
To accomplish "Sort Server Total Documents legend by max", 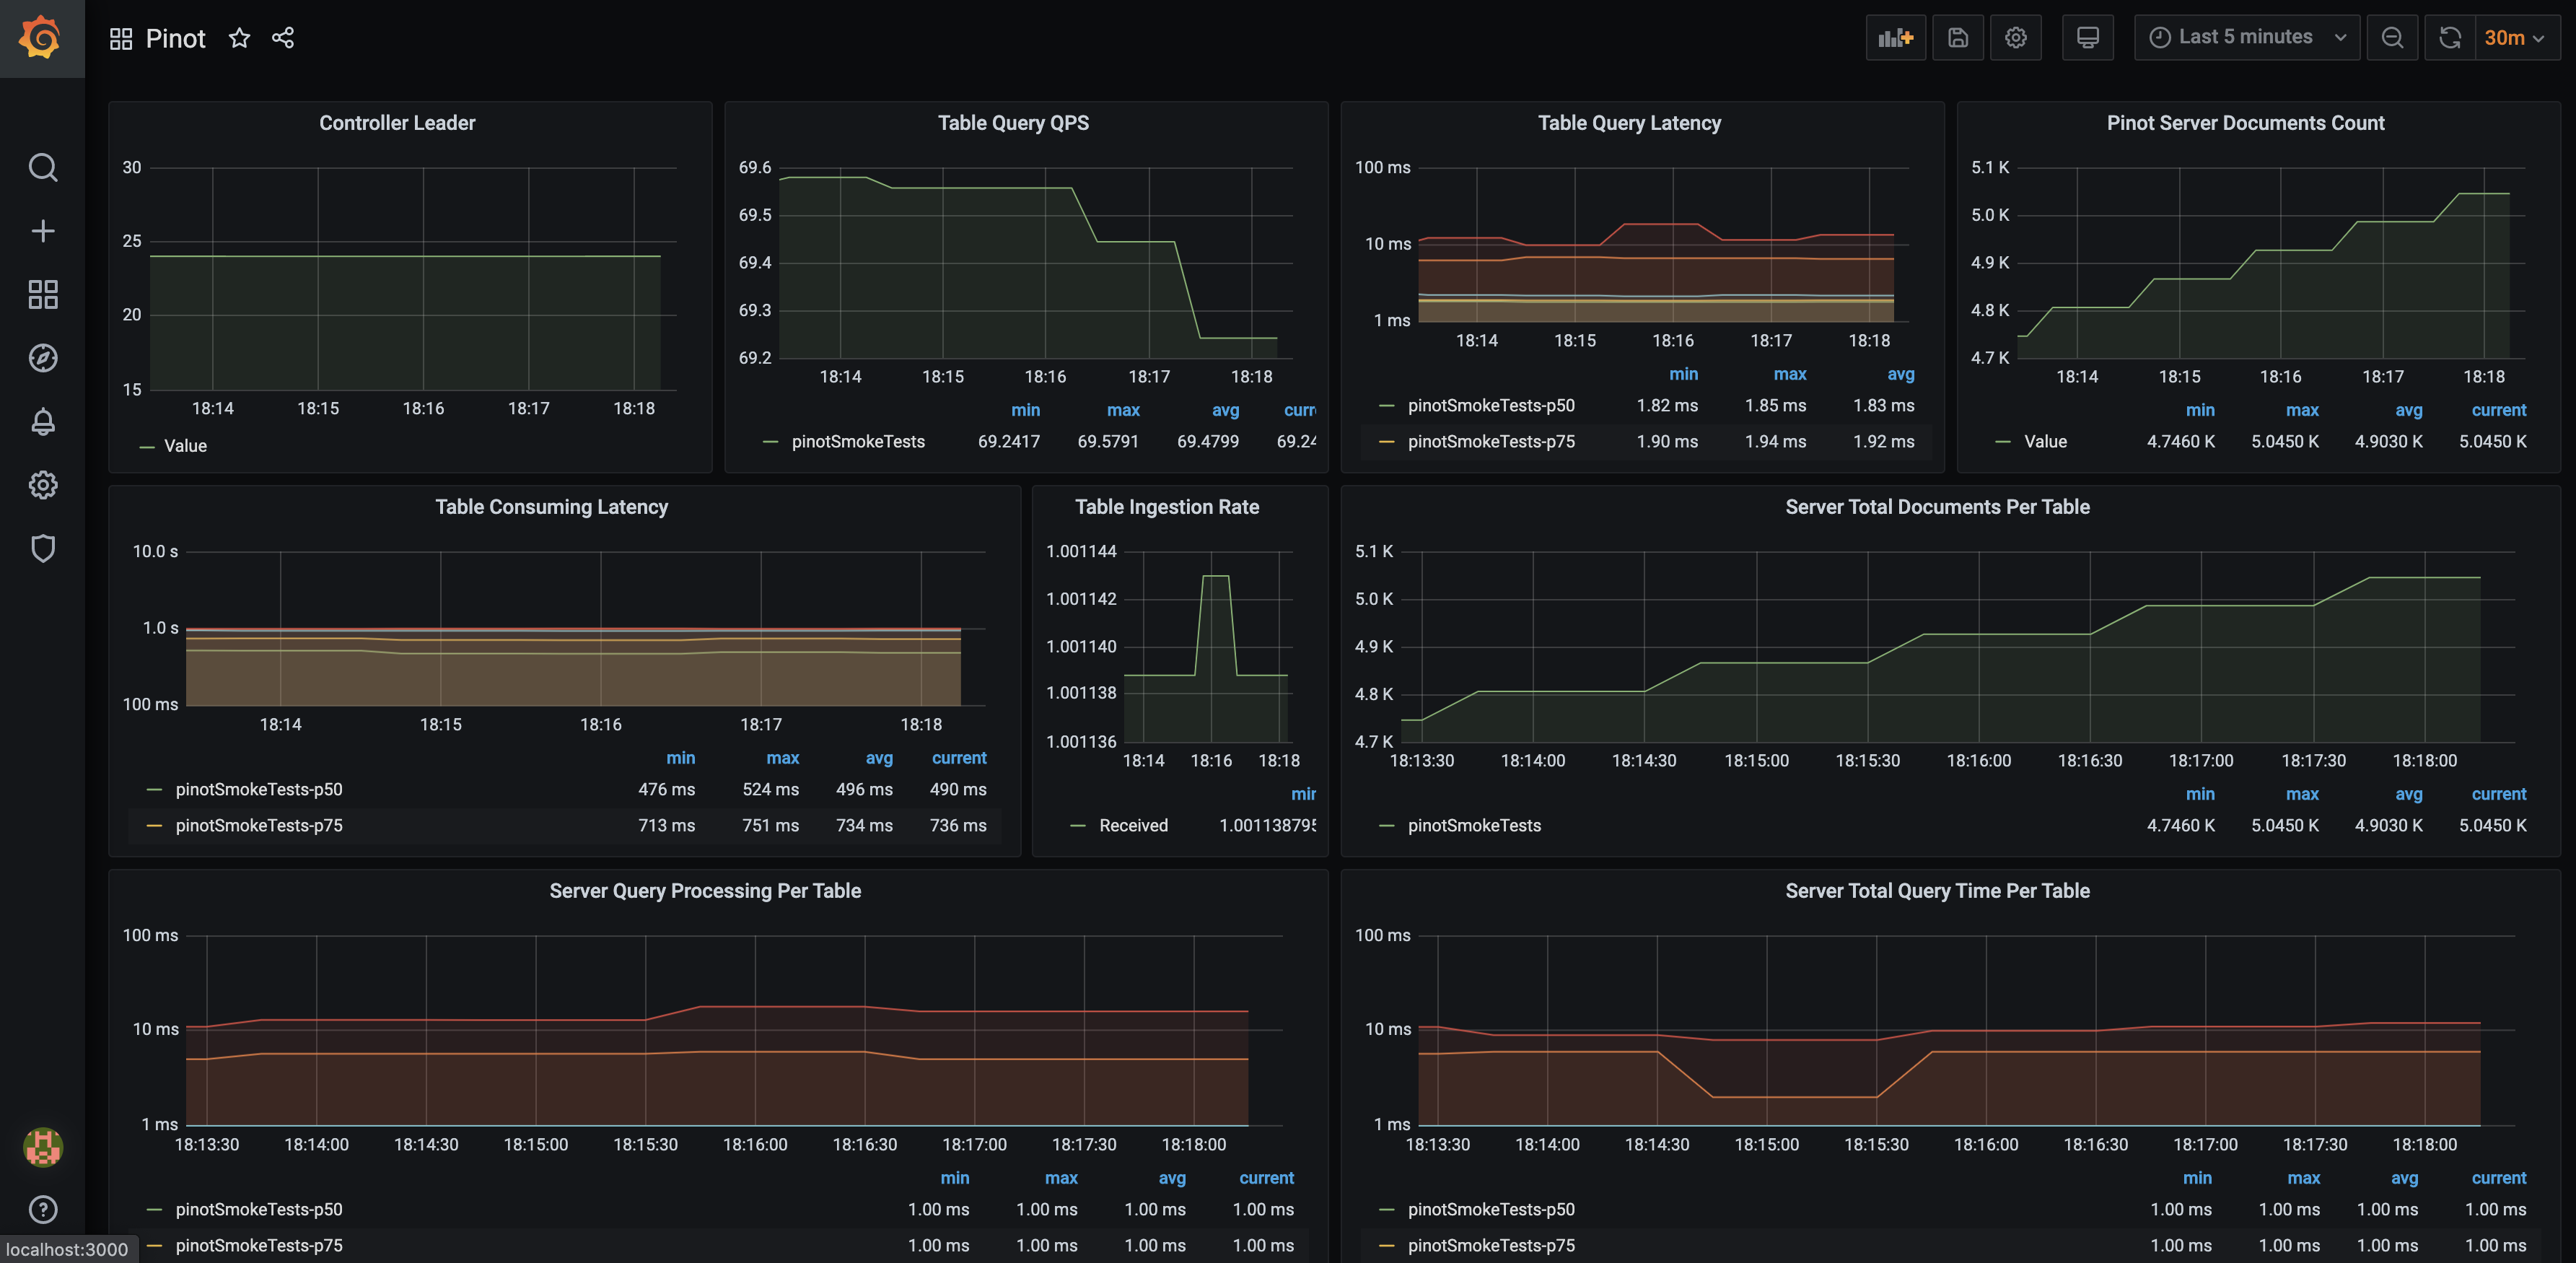I will [x=2301, y=794].
